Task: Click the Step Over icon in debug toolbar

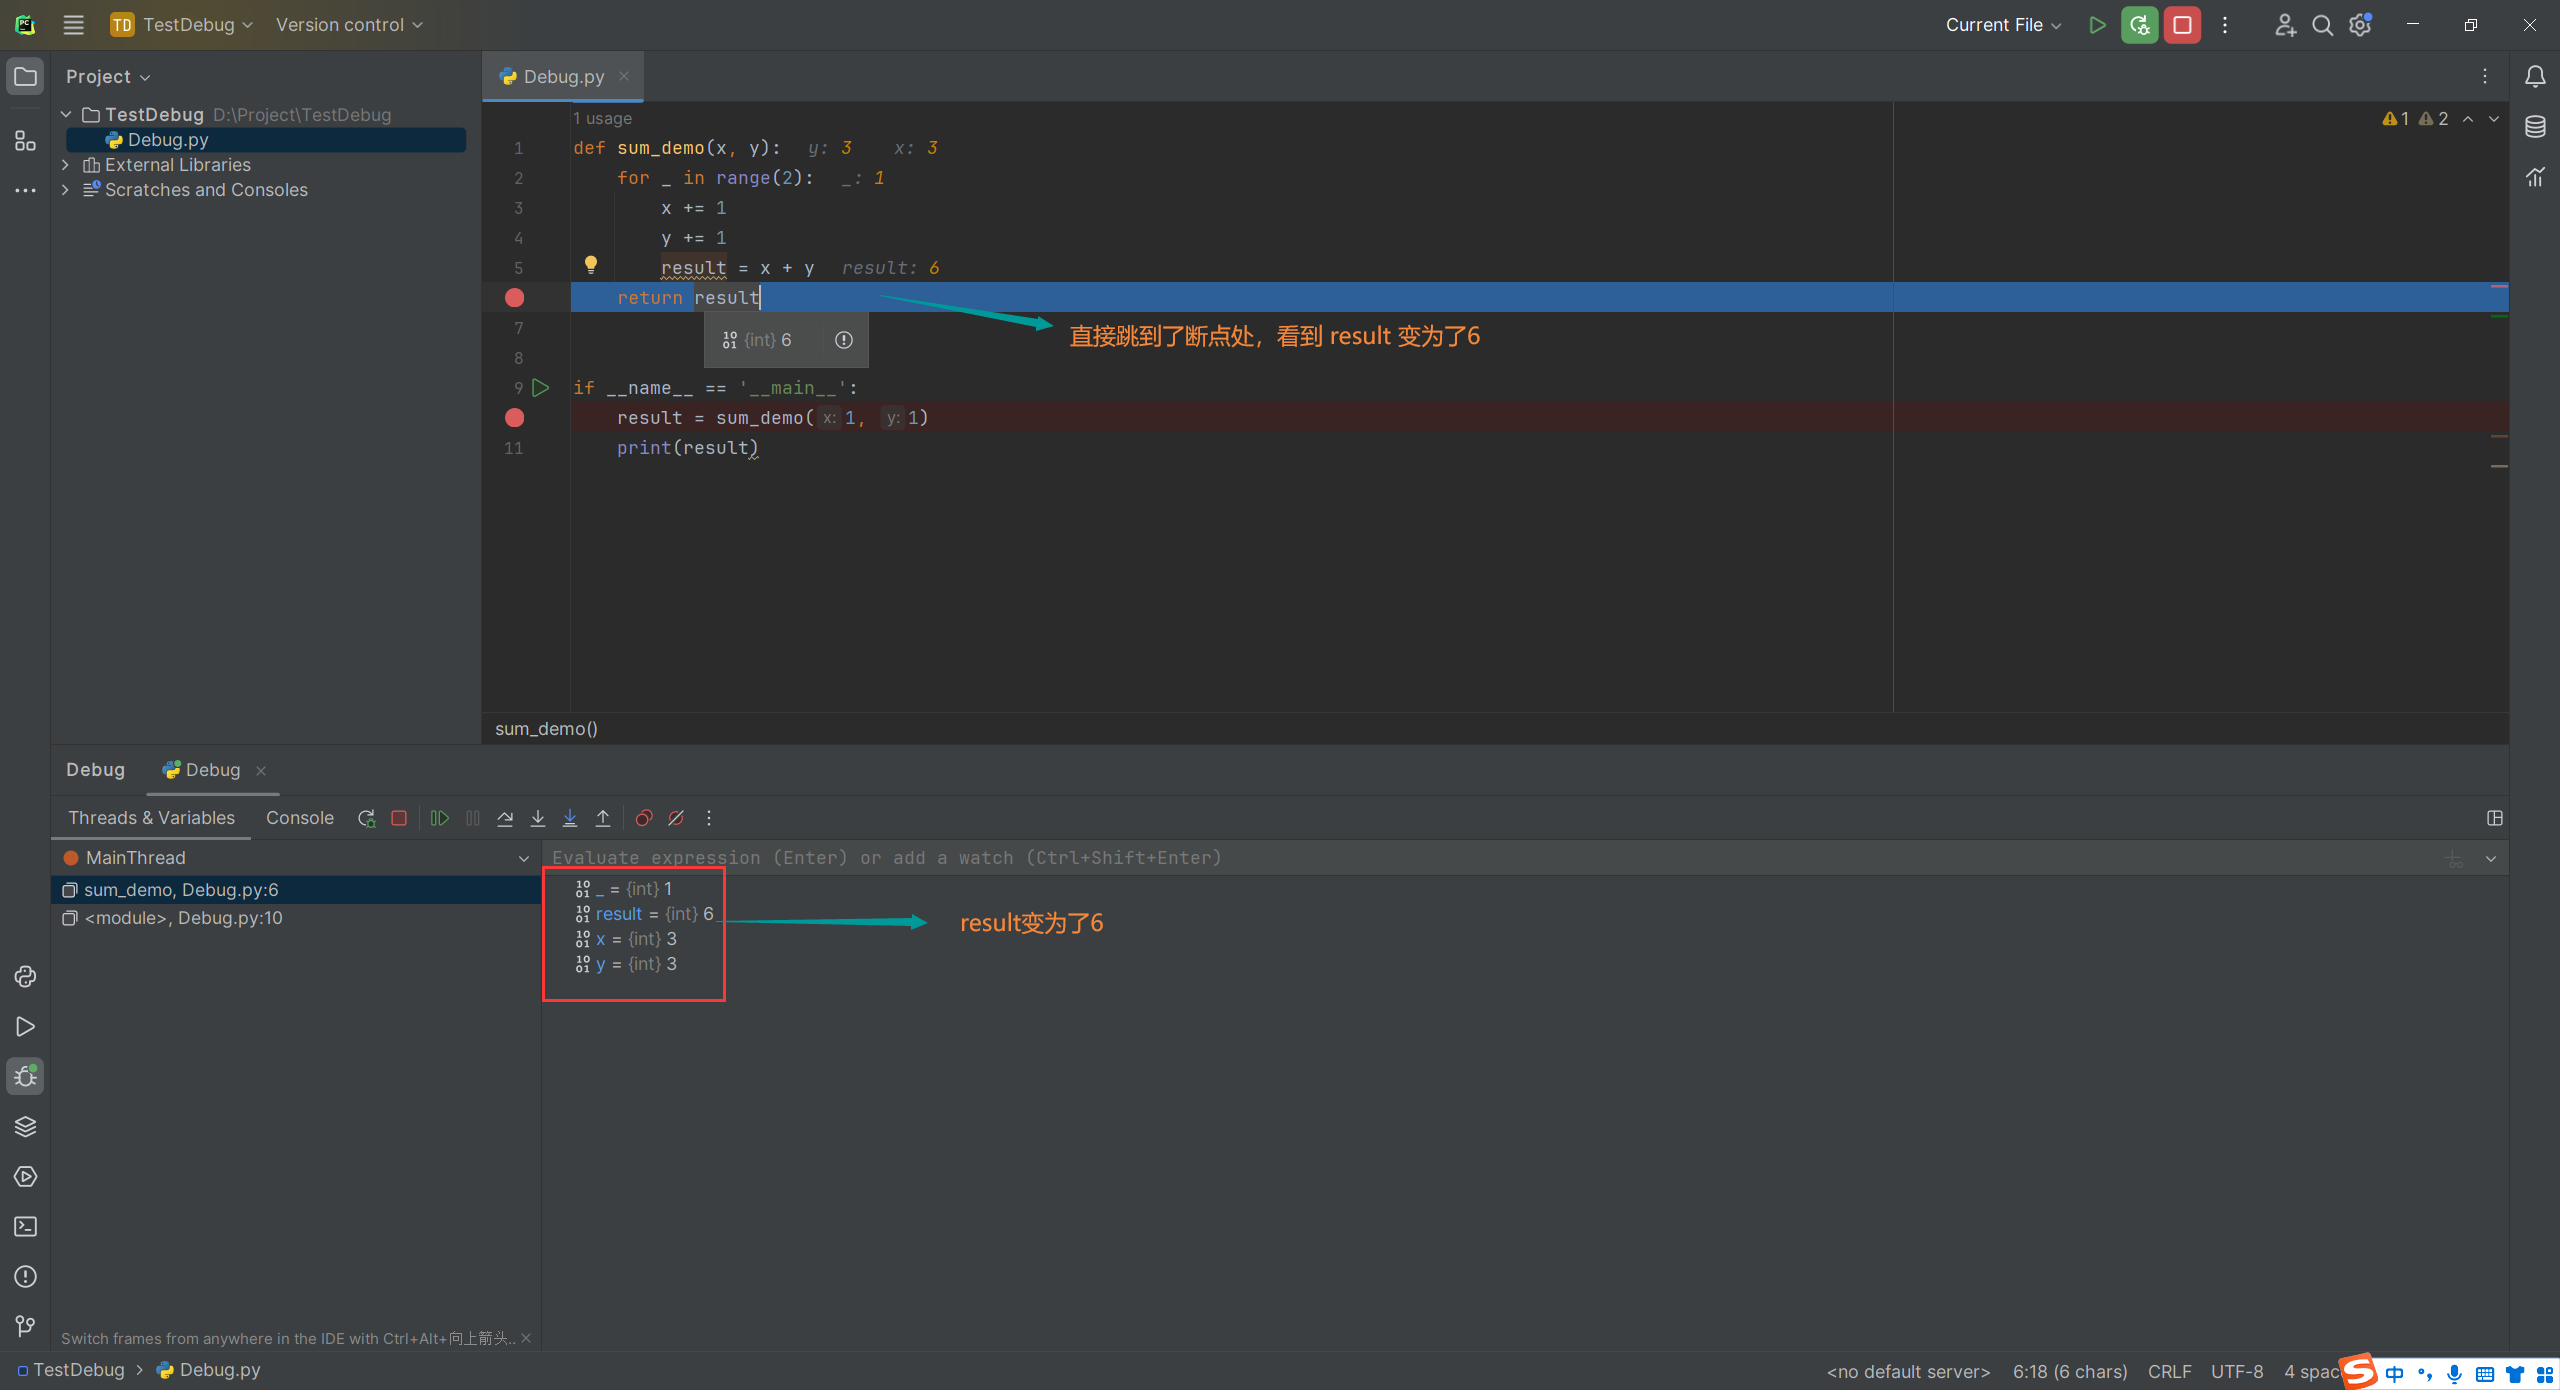Action: point(503,818)
